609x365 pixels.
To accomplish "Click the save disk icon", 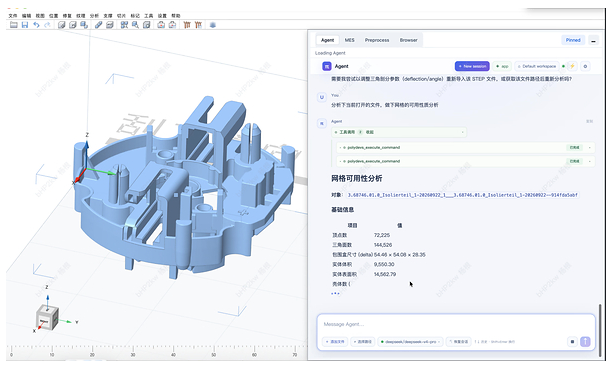I will click(x=25, y=25).
